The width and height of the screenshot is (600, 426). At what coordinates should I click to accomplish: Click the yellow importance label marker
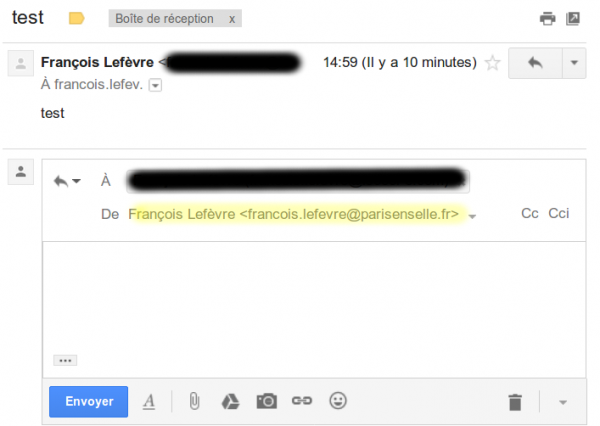76,18
